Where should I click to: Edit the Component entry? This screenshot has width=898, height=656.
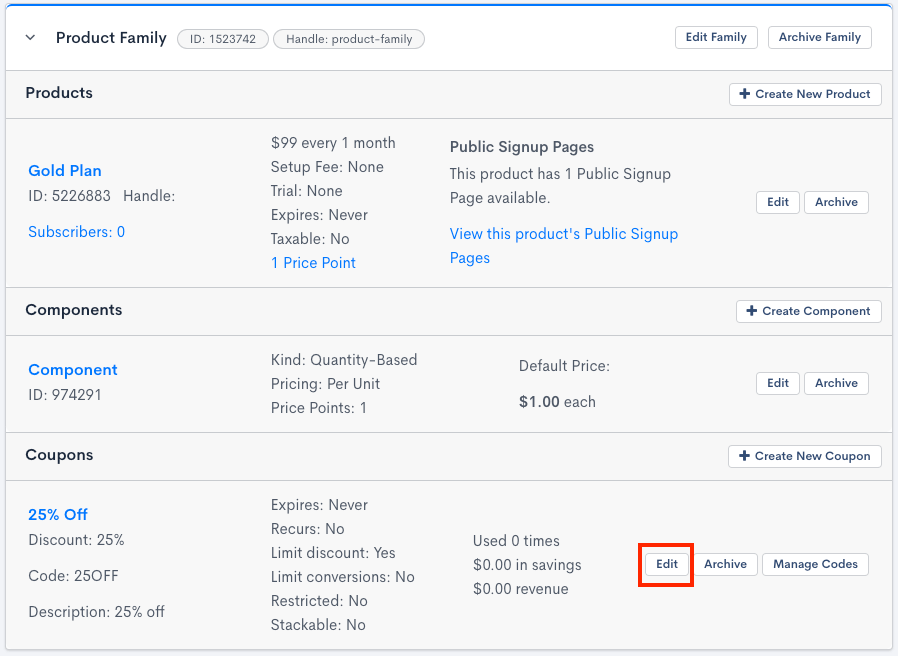click(778, 383)
